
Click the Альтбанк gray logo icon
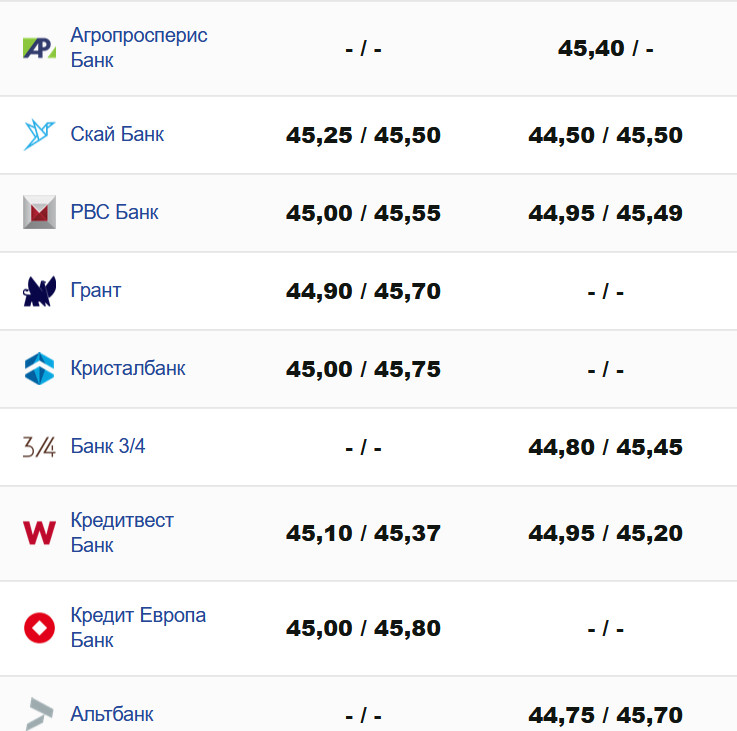(x=39, y=714)
